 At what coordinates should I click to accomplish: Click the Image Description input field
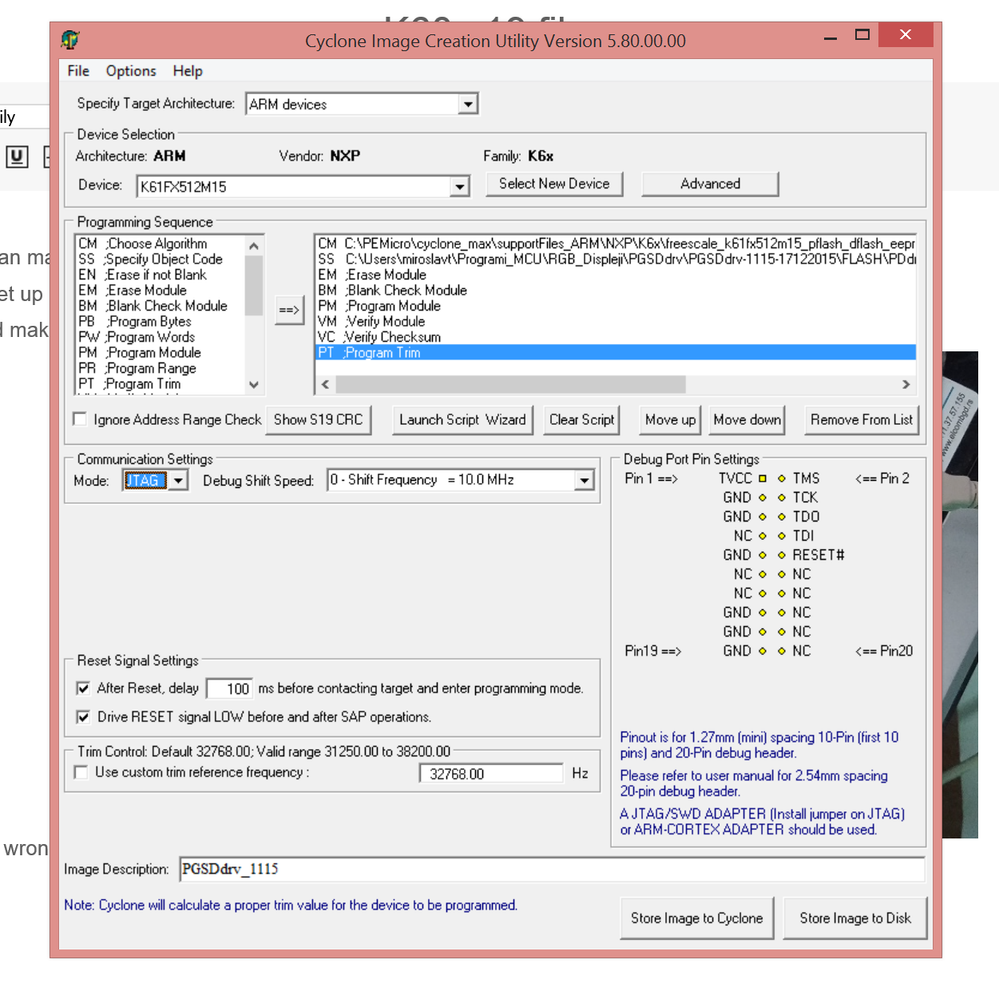(552, 869)
